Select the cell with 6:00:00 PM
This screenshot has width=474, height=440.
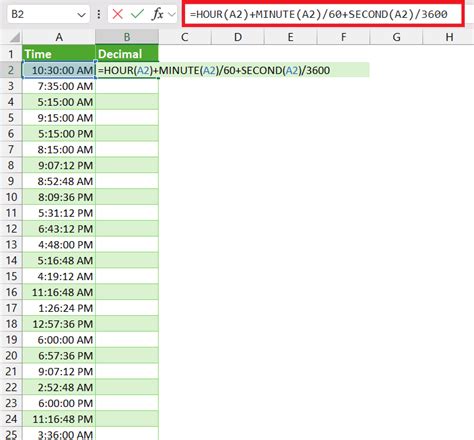point(59,403)
